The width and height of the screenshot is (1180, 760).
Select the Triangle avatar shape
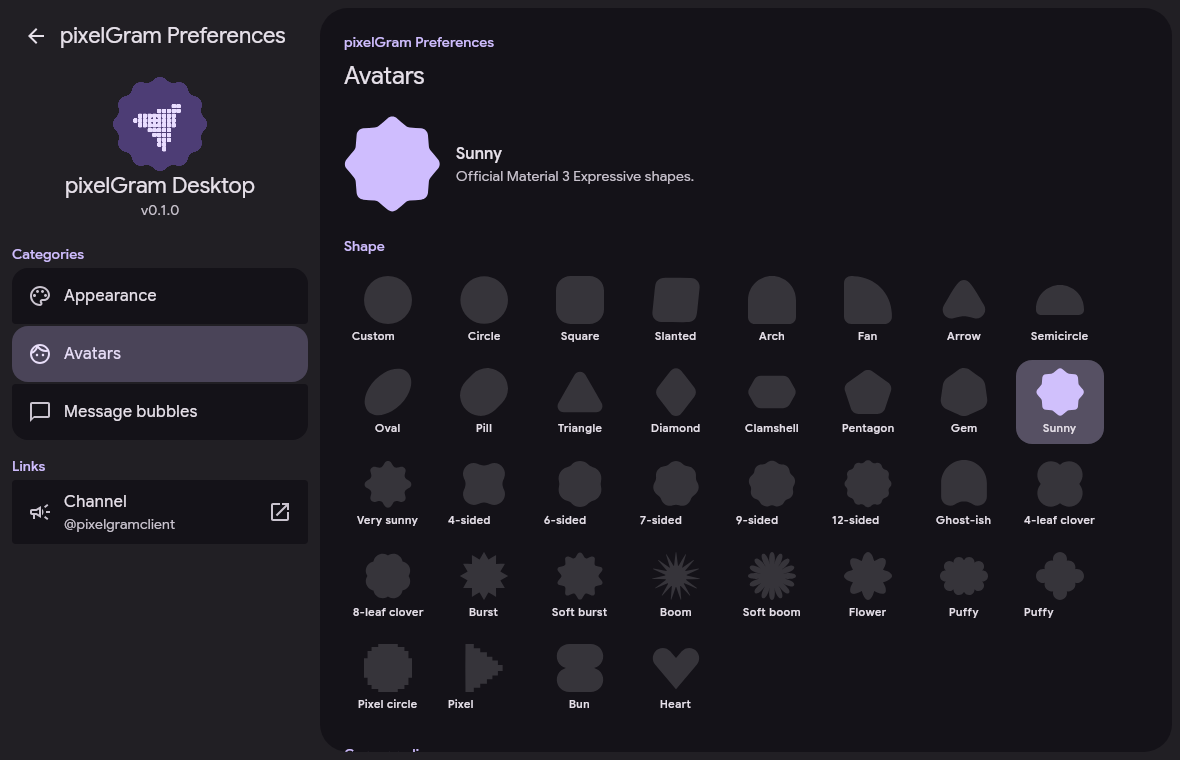tap(579, 402)
